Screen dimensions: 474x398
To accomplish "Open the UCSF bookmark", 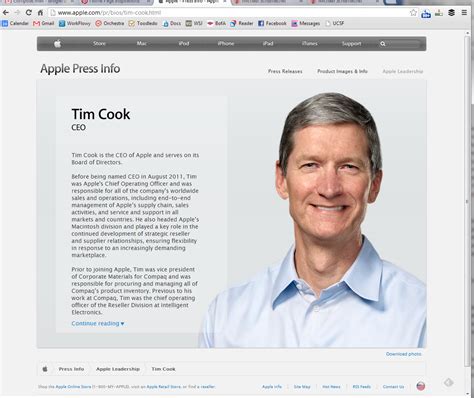I will [x=335, y=23].
